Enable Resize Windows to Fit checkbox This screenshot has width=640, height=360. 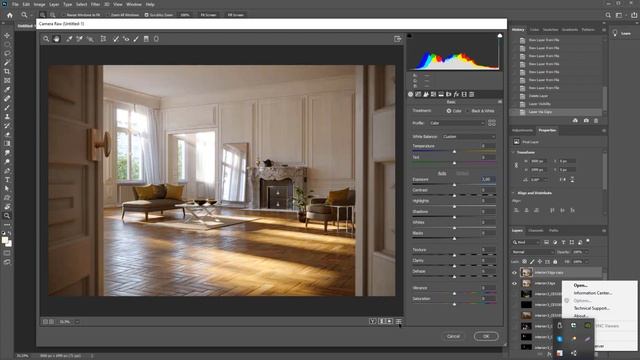coord(64,15)
